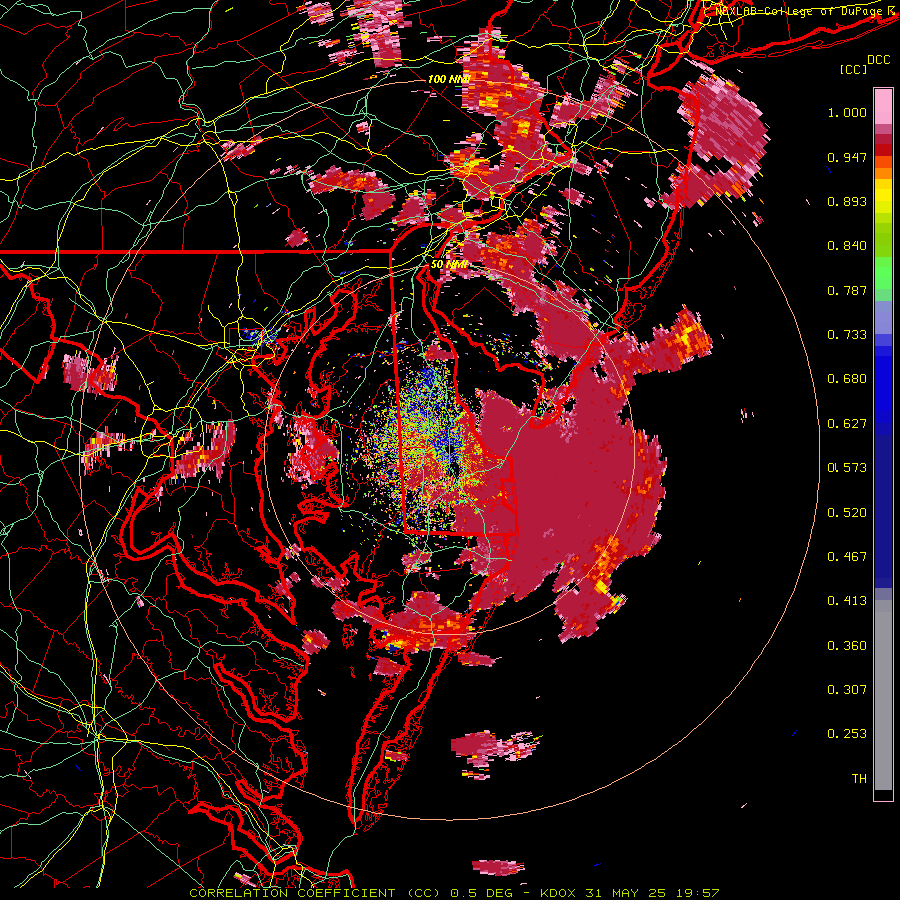900x900 pixels.
Task: Click the 31 MAY 25 date text
Action: click(x=626, y=893)
